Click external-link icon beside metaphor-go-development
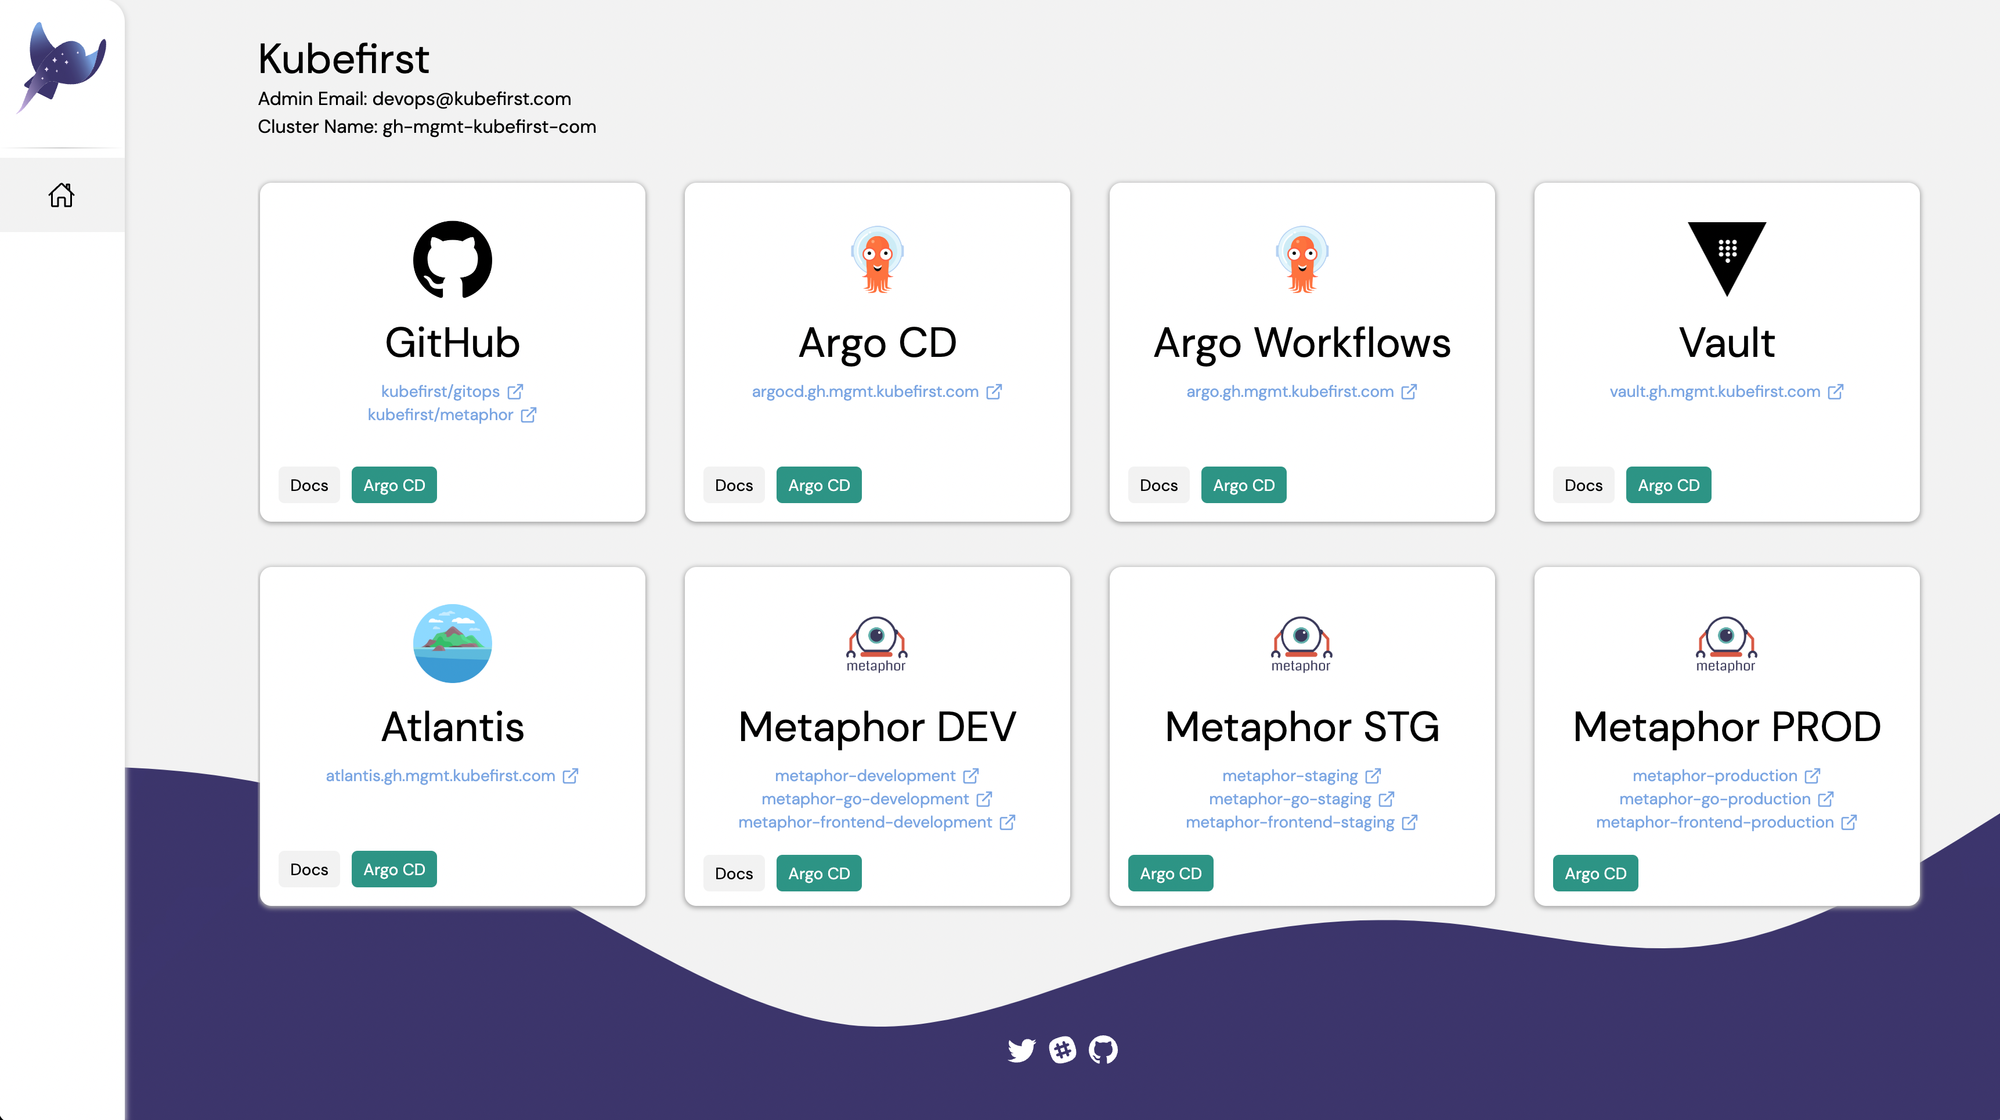This screenshot has height=1120, width=2000. (984, 798)
